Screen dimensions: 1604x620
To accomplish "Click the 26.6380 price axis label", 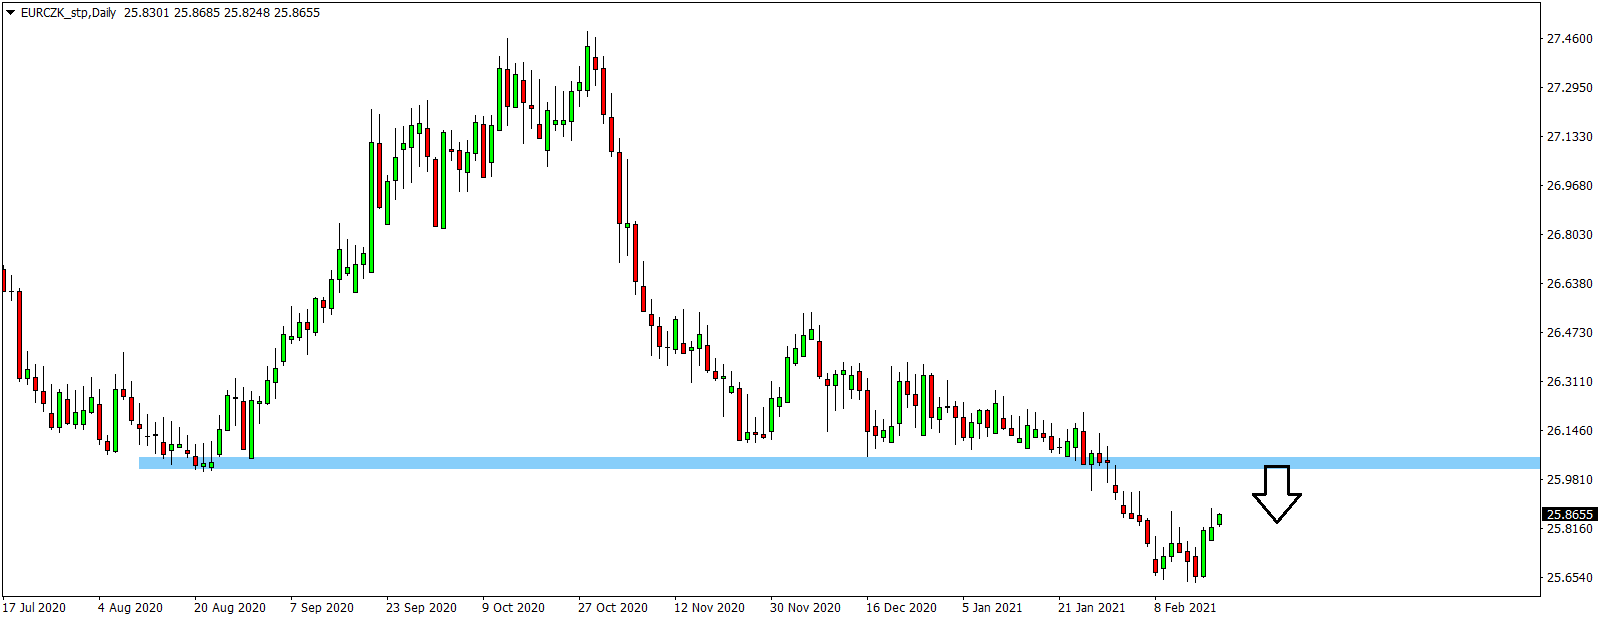I will (x=1570, y=284).
